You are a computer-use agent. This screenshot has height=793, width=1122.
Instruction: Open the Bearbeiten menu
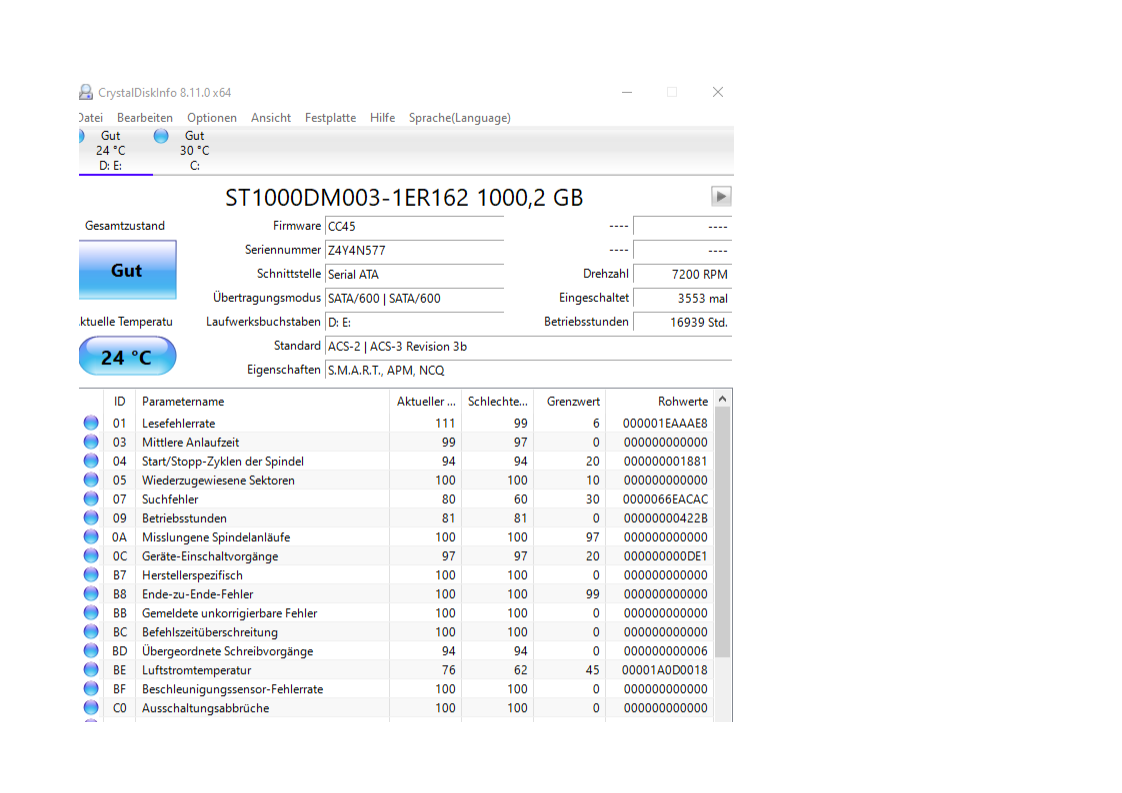pyautogui.click(x=145, y=117)
